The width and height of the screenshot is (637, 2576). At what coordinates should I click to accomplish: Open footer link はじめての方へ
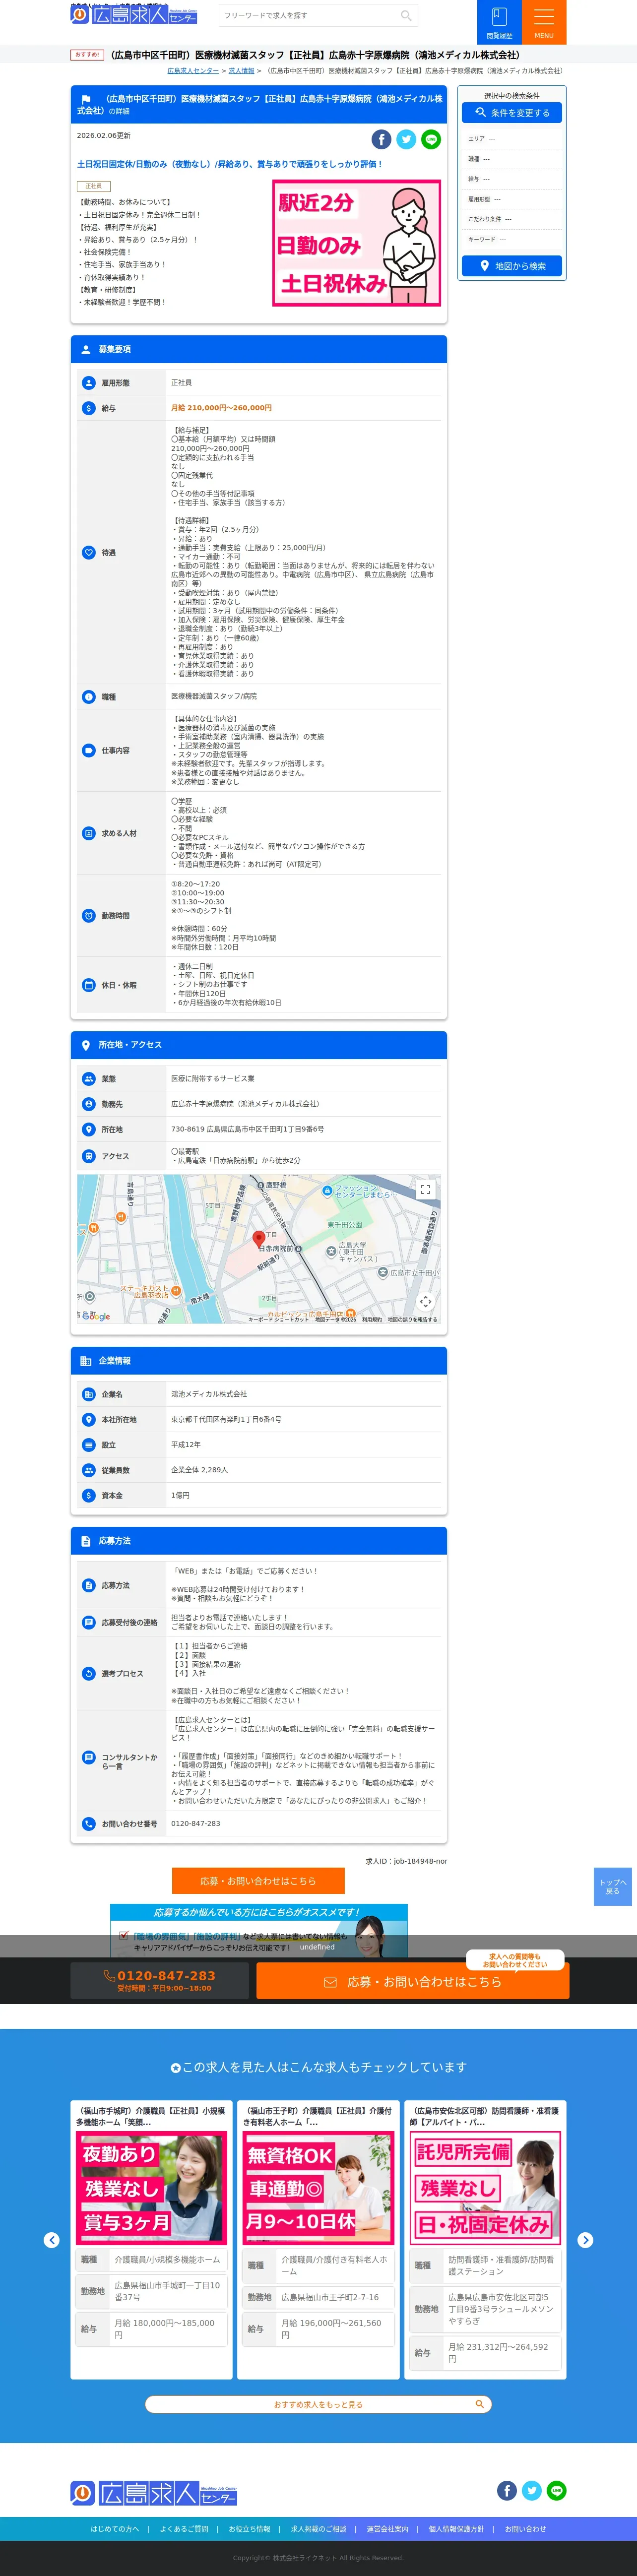(115, 2529)
